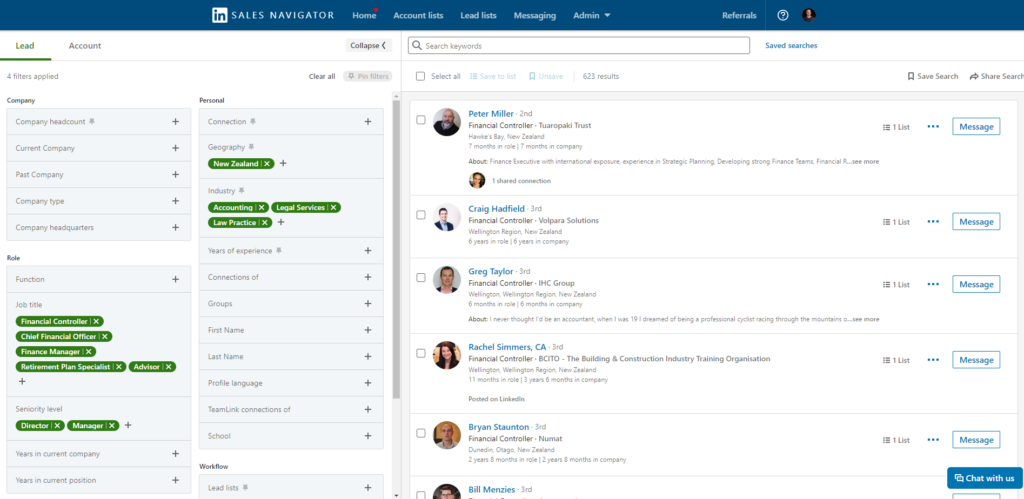Remove the Chief Financial Officer title filter
This screenshot has height=499, width=1024.
click(104, 336)
